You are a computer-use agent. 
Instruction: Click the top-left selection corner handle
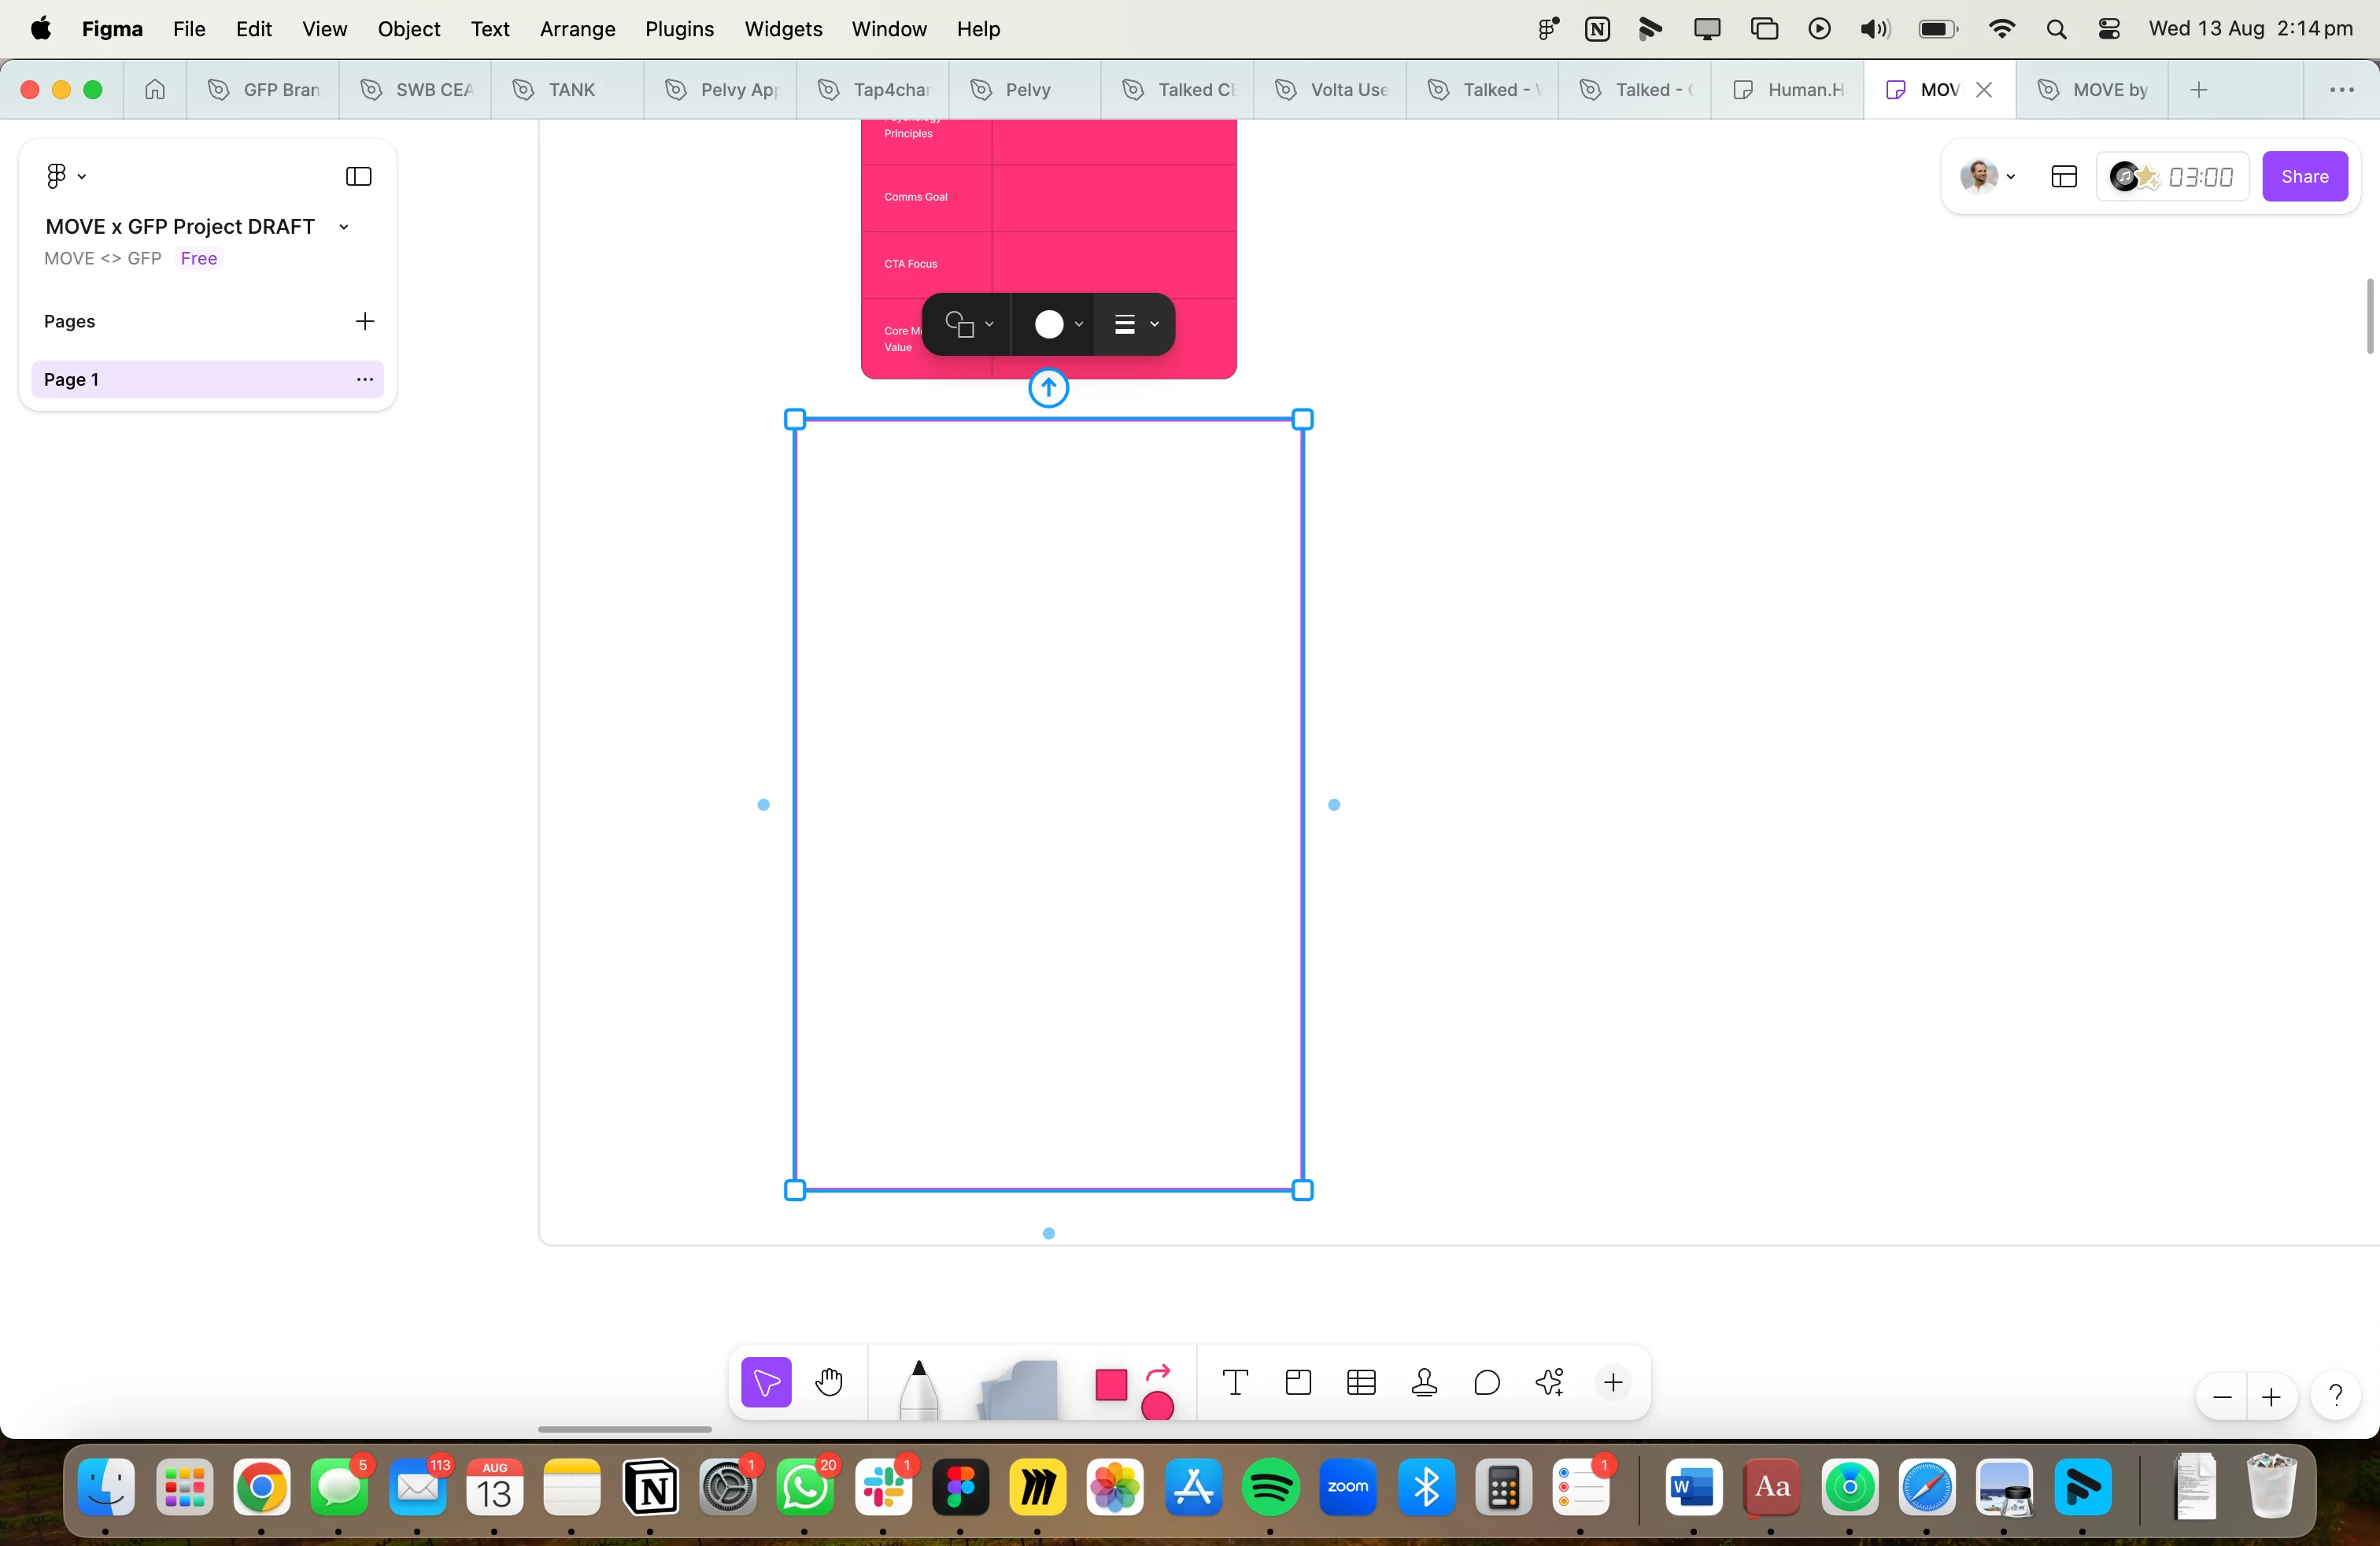pyautogui.click(x=795, y=420)
